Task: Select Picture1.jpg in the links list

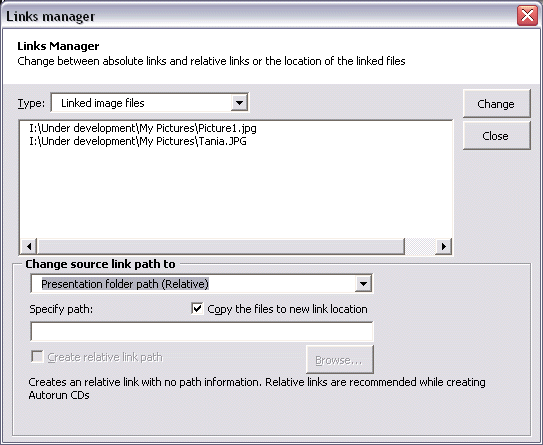Action: [143, 128]
